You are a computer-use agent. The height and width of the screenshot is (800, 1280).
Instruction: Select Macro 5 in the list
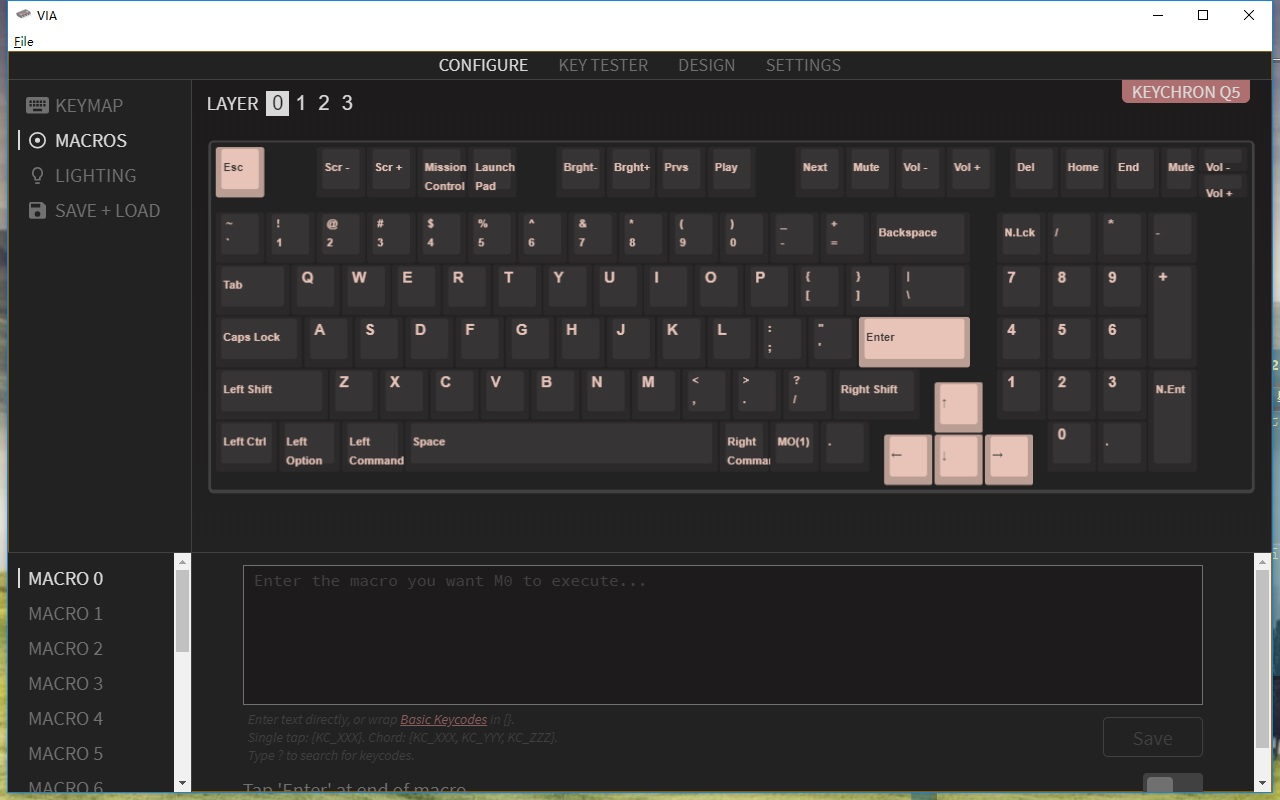(x=66, y=753)
